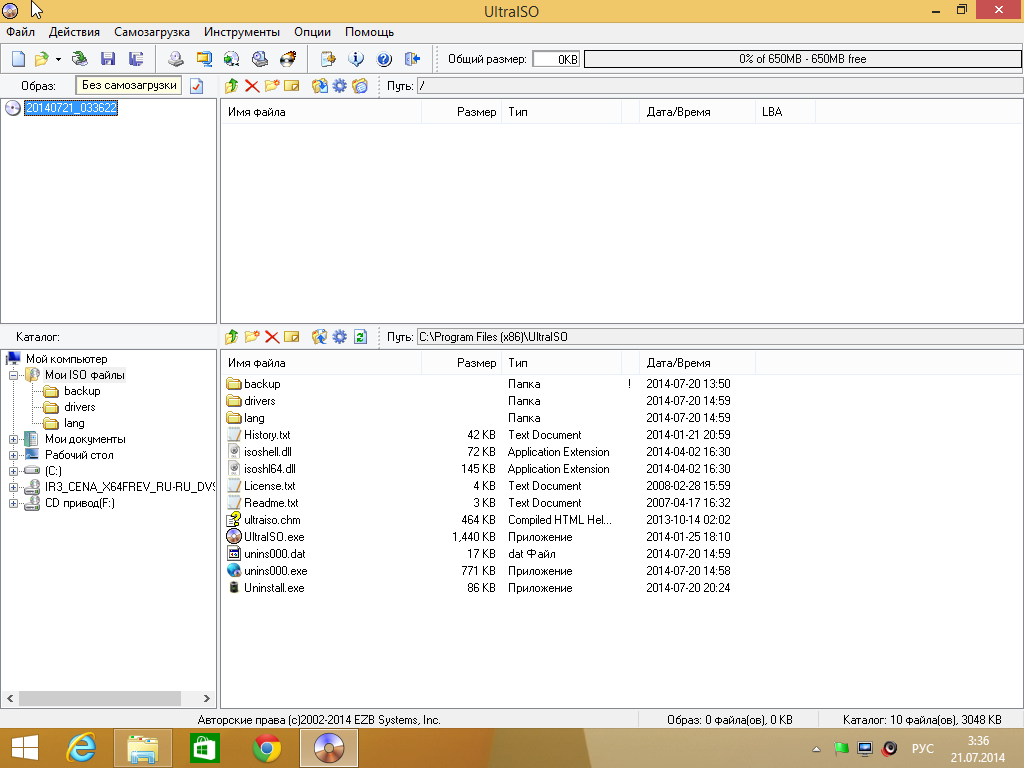
Task: Click the catalog path field C:\Program Files (x86)\UltraISO
Action: coord(720,337)
